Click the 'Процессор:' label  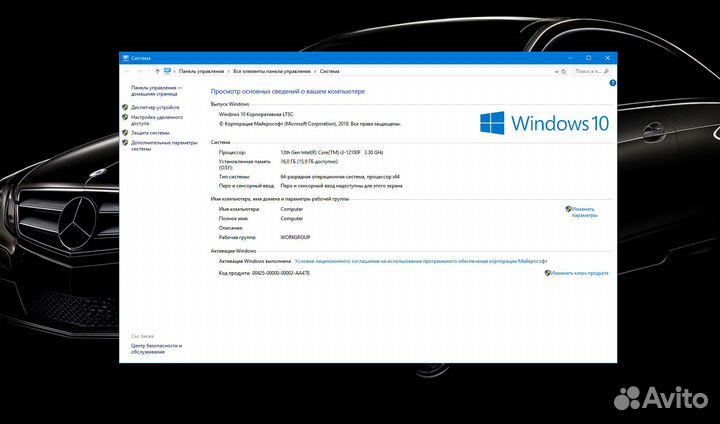(x=232, y=152)
